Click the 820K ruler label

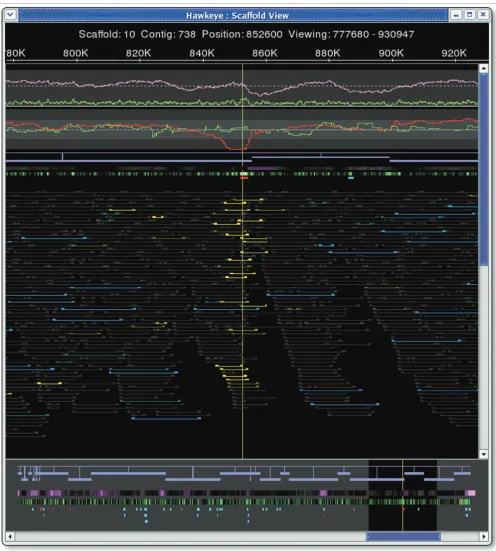tap(139, 53)
